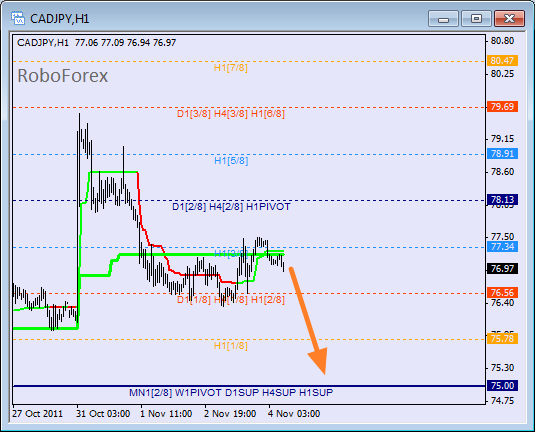Click the 80.25 price scale value
Viewport: 535px width, 432px height.
(x=502, y=73)
